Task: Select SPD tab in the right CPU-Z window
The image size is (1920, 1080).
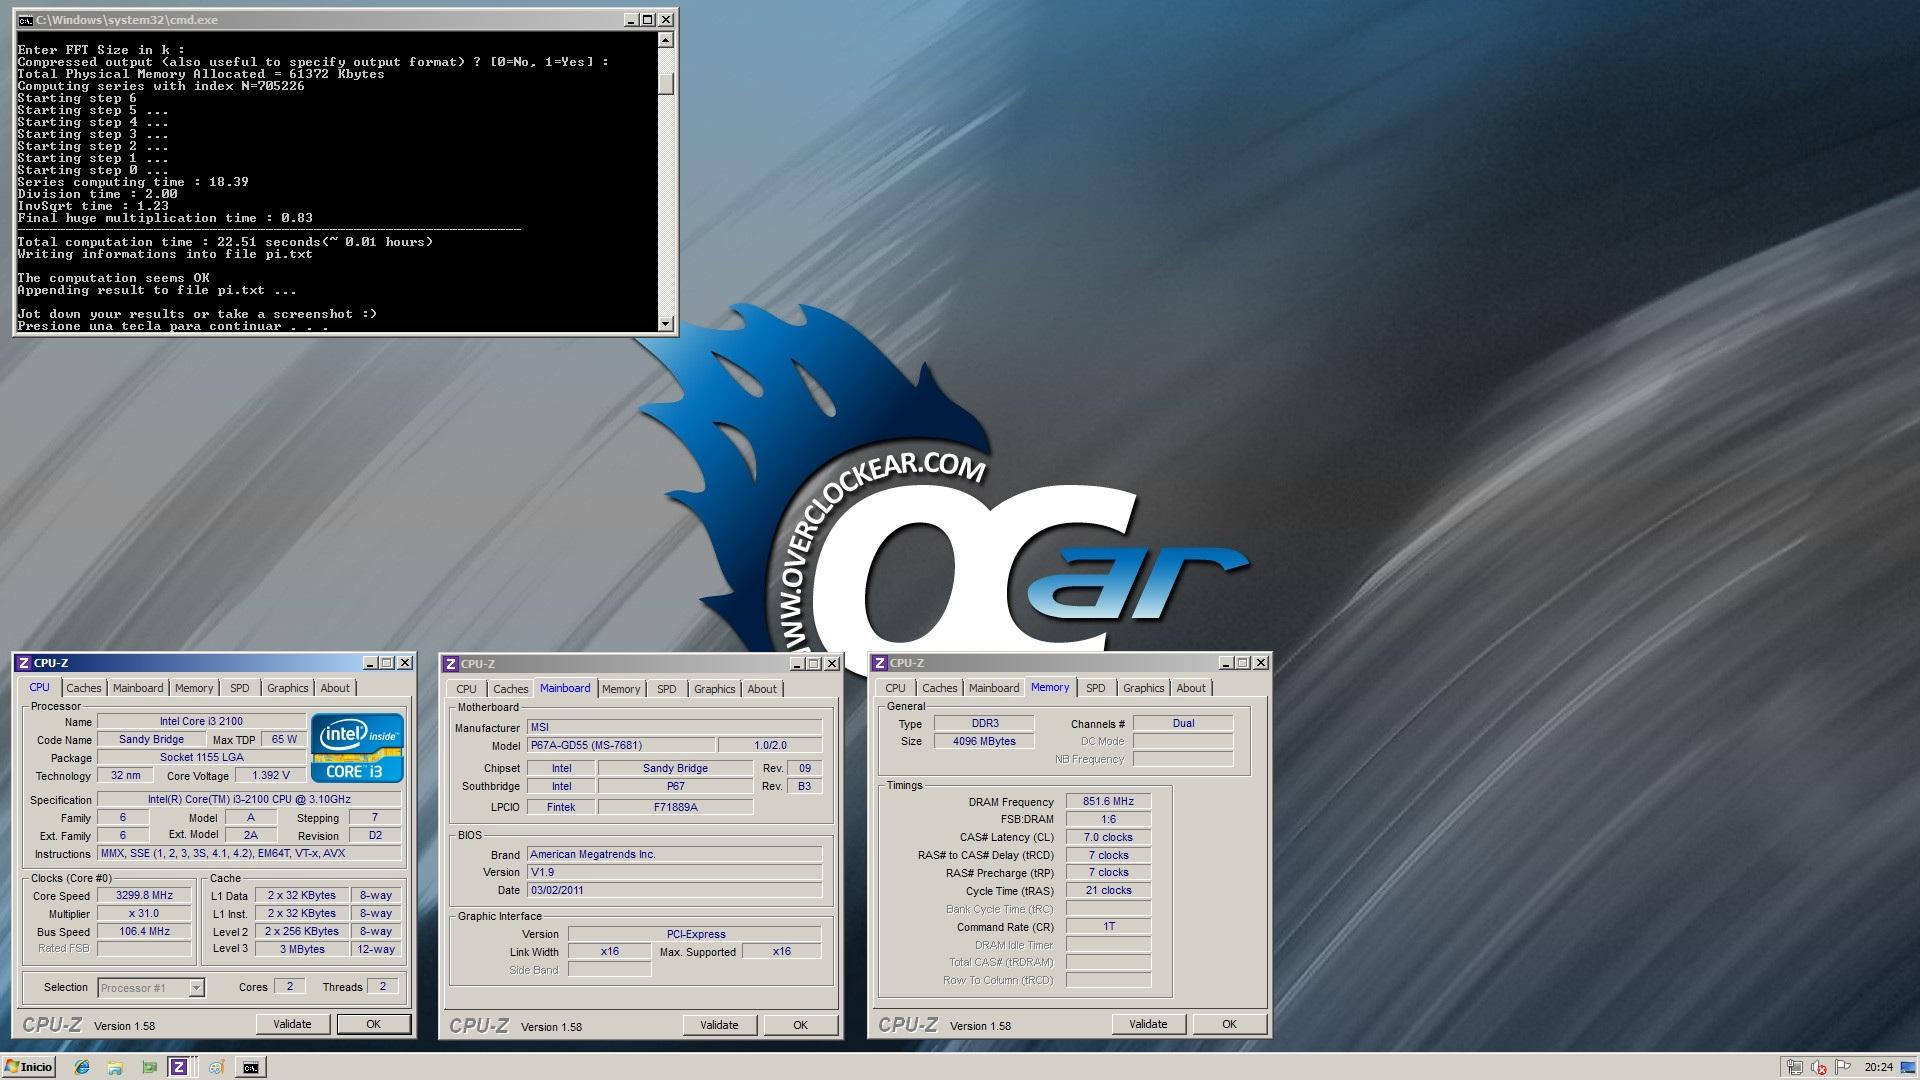Action: (x=1096, y=688)
